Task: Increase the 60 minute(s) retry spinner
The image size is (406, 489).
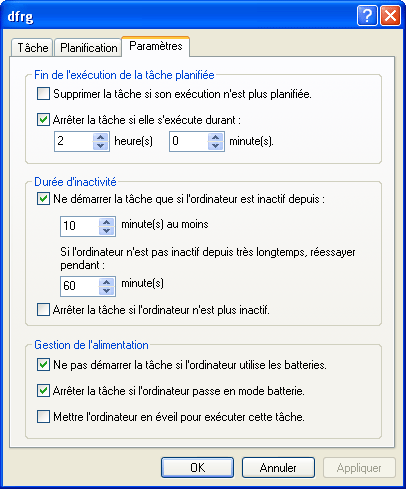Action: pyautogui.click(x=106, y=282)
